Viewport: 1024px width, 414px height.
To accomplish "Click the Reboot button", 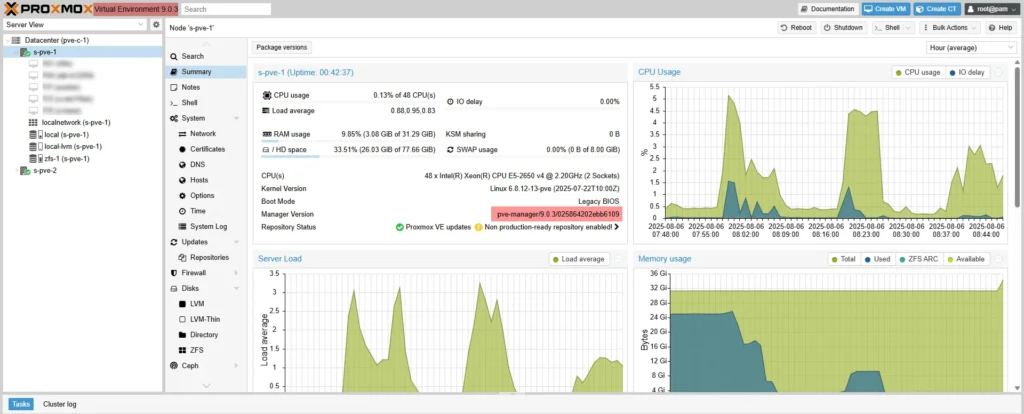I will tap(796, 28).
